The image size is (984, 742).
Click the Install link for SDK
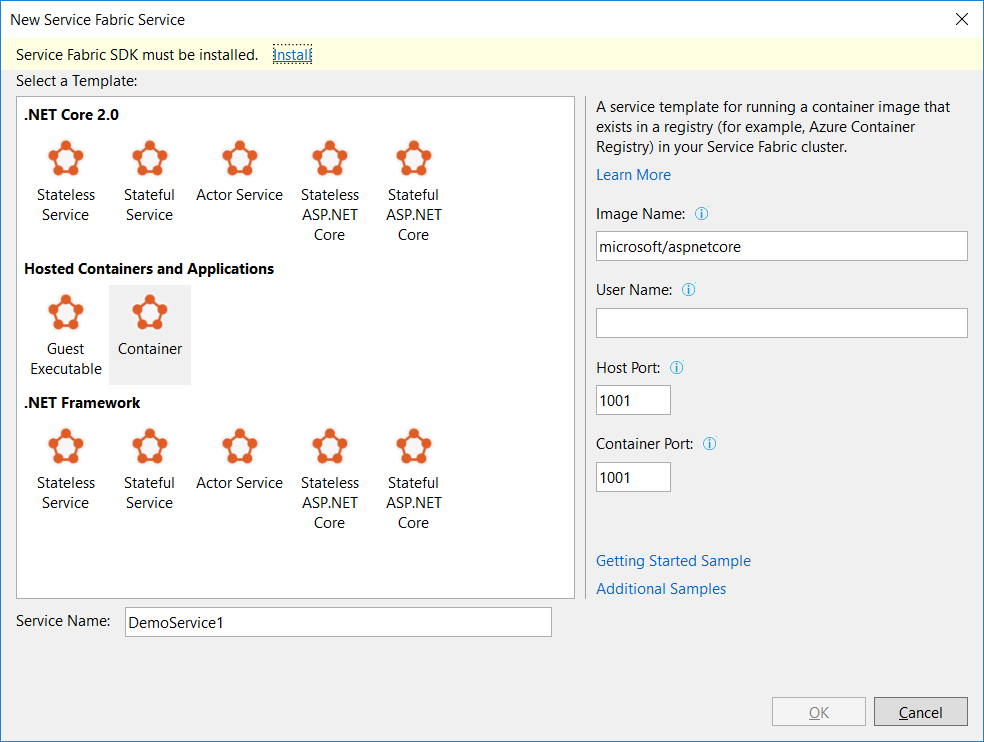point(292,55)
